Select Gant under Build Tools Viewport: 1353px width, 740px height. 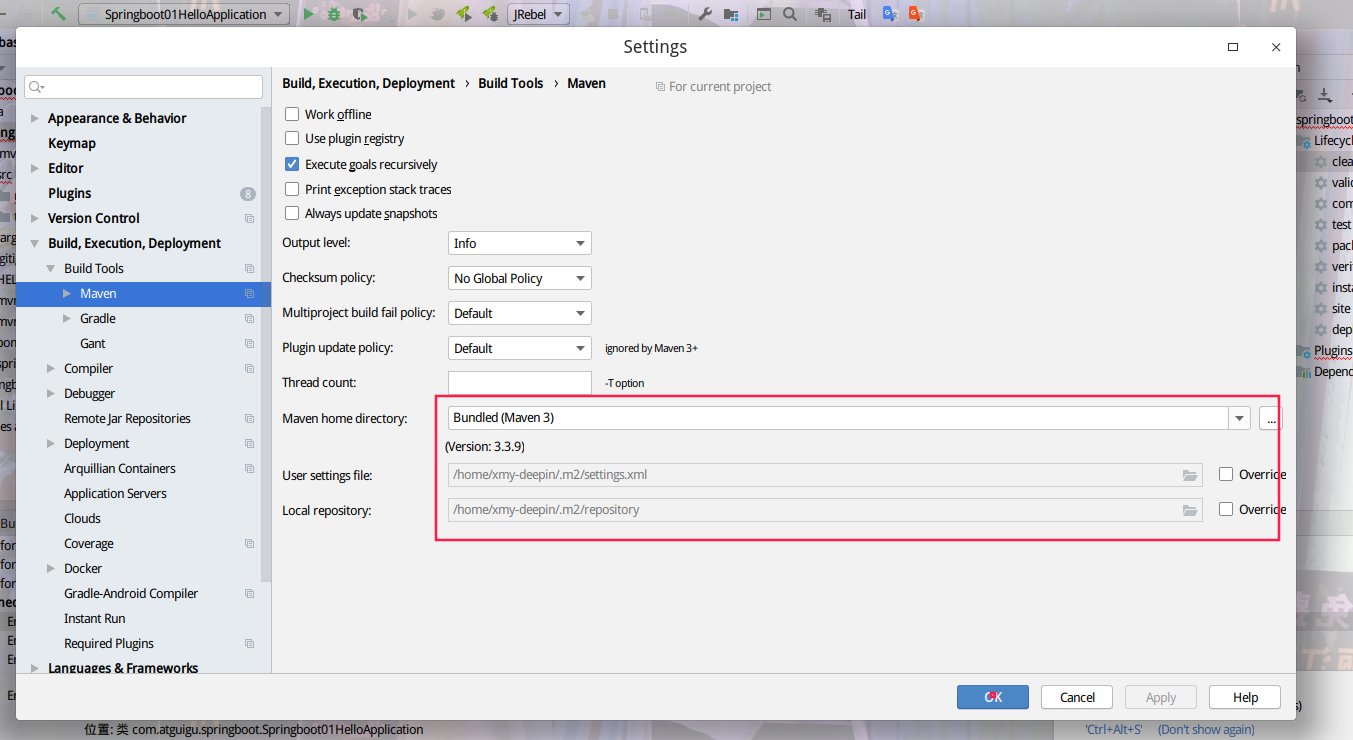pos(93,343)
